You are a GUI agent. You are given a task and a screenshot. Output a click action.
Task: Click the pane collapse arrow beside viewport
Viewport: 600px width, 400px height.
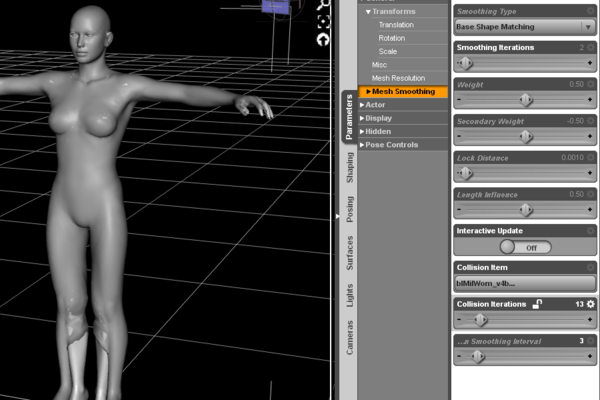pos(337,216)
